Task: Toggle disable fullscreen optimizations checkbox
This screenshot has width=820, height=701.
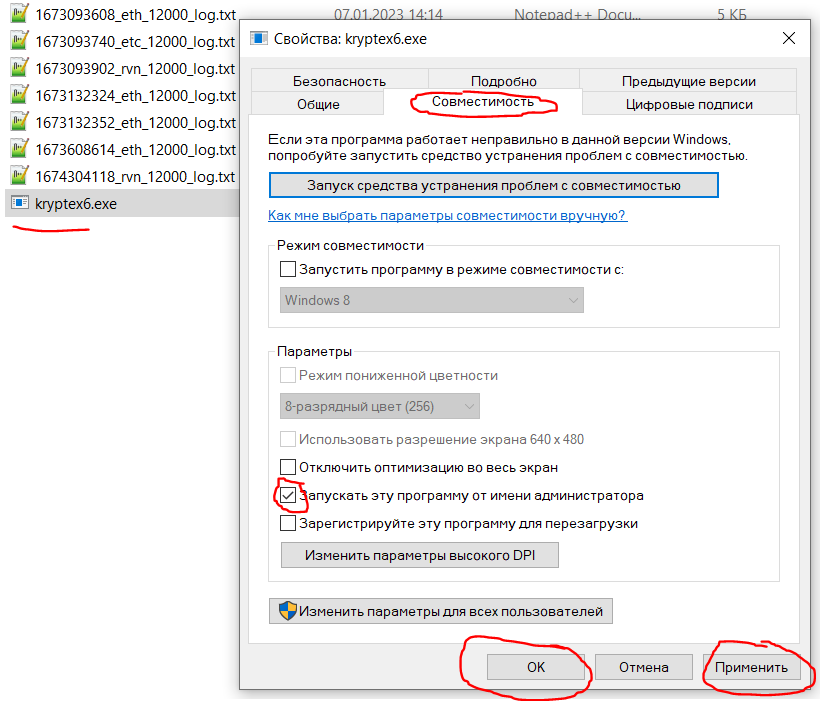Action: [288, 467]
